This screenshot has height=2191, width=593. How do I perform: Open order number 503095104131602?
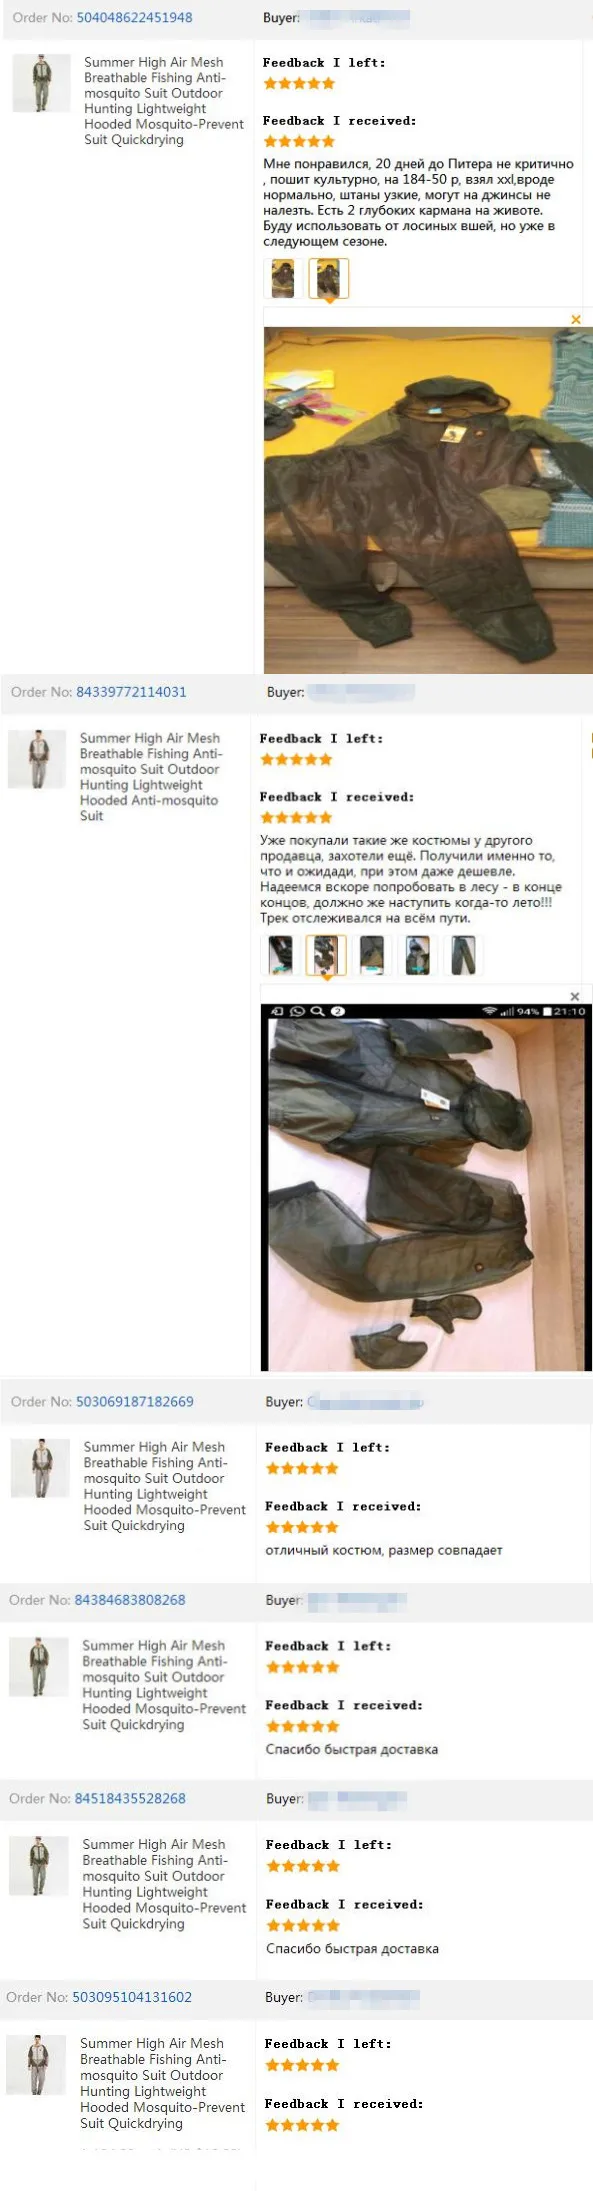(x=132, y=1996)
